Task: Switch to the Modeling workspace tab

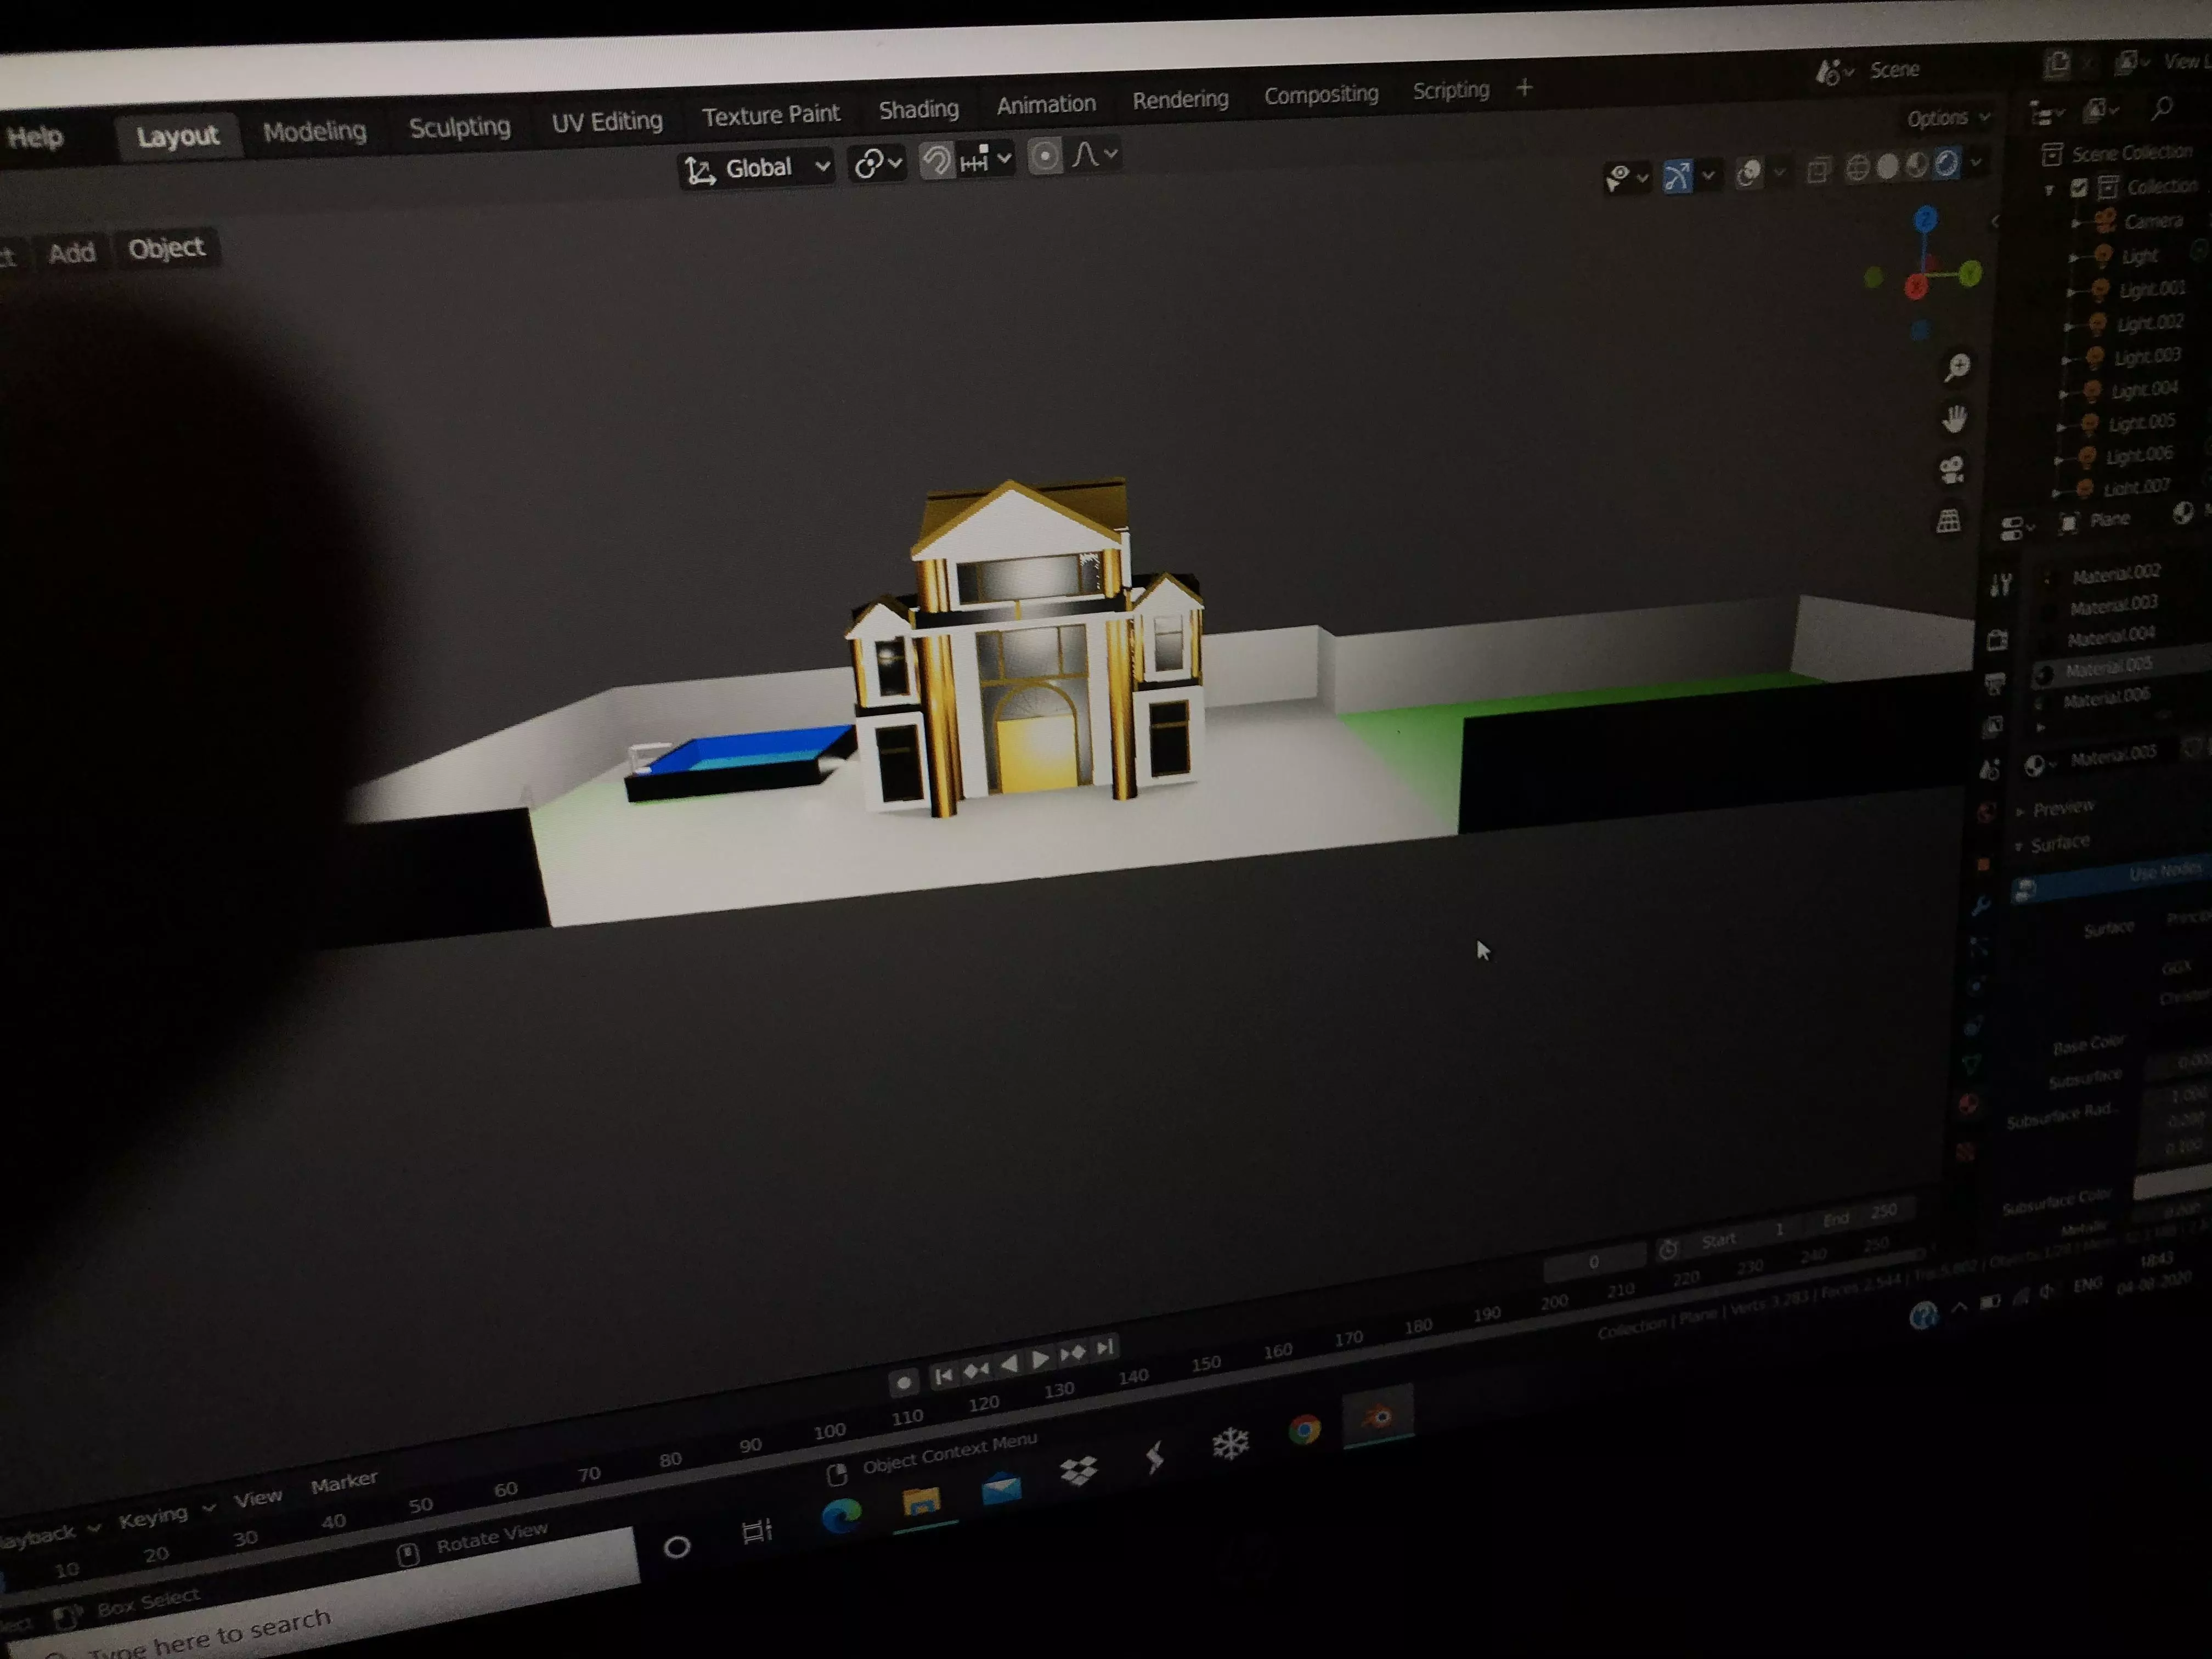Action: pos(314,131)
